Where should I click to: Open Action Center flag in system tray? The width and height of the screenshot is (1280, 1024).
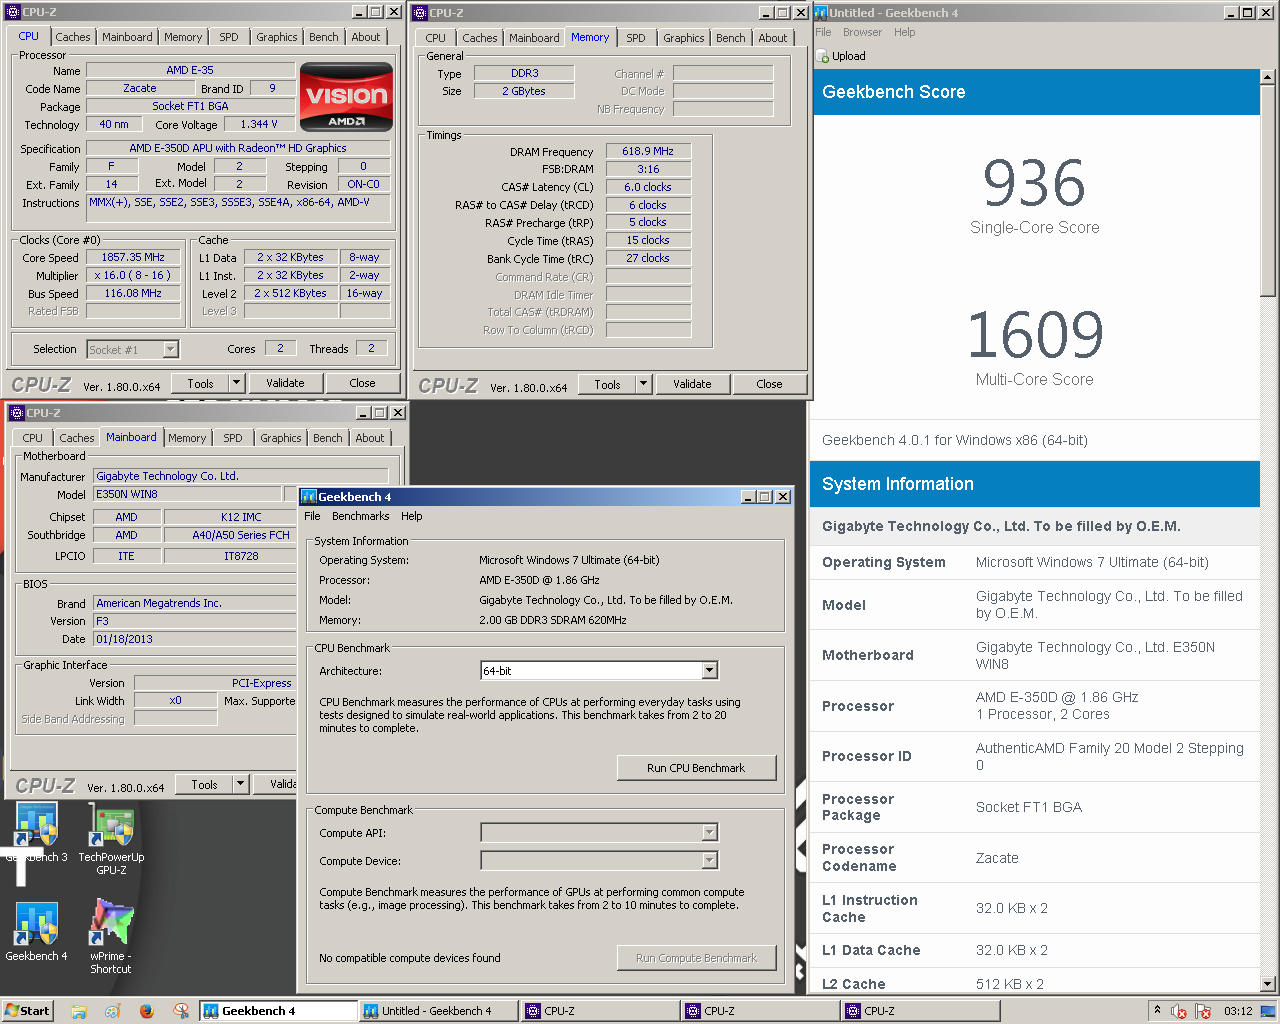point(1202,1011)
